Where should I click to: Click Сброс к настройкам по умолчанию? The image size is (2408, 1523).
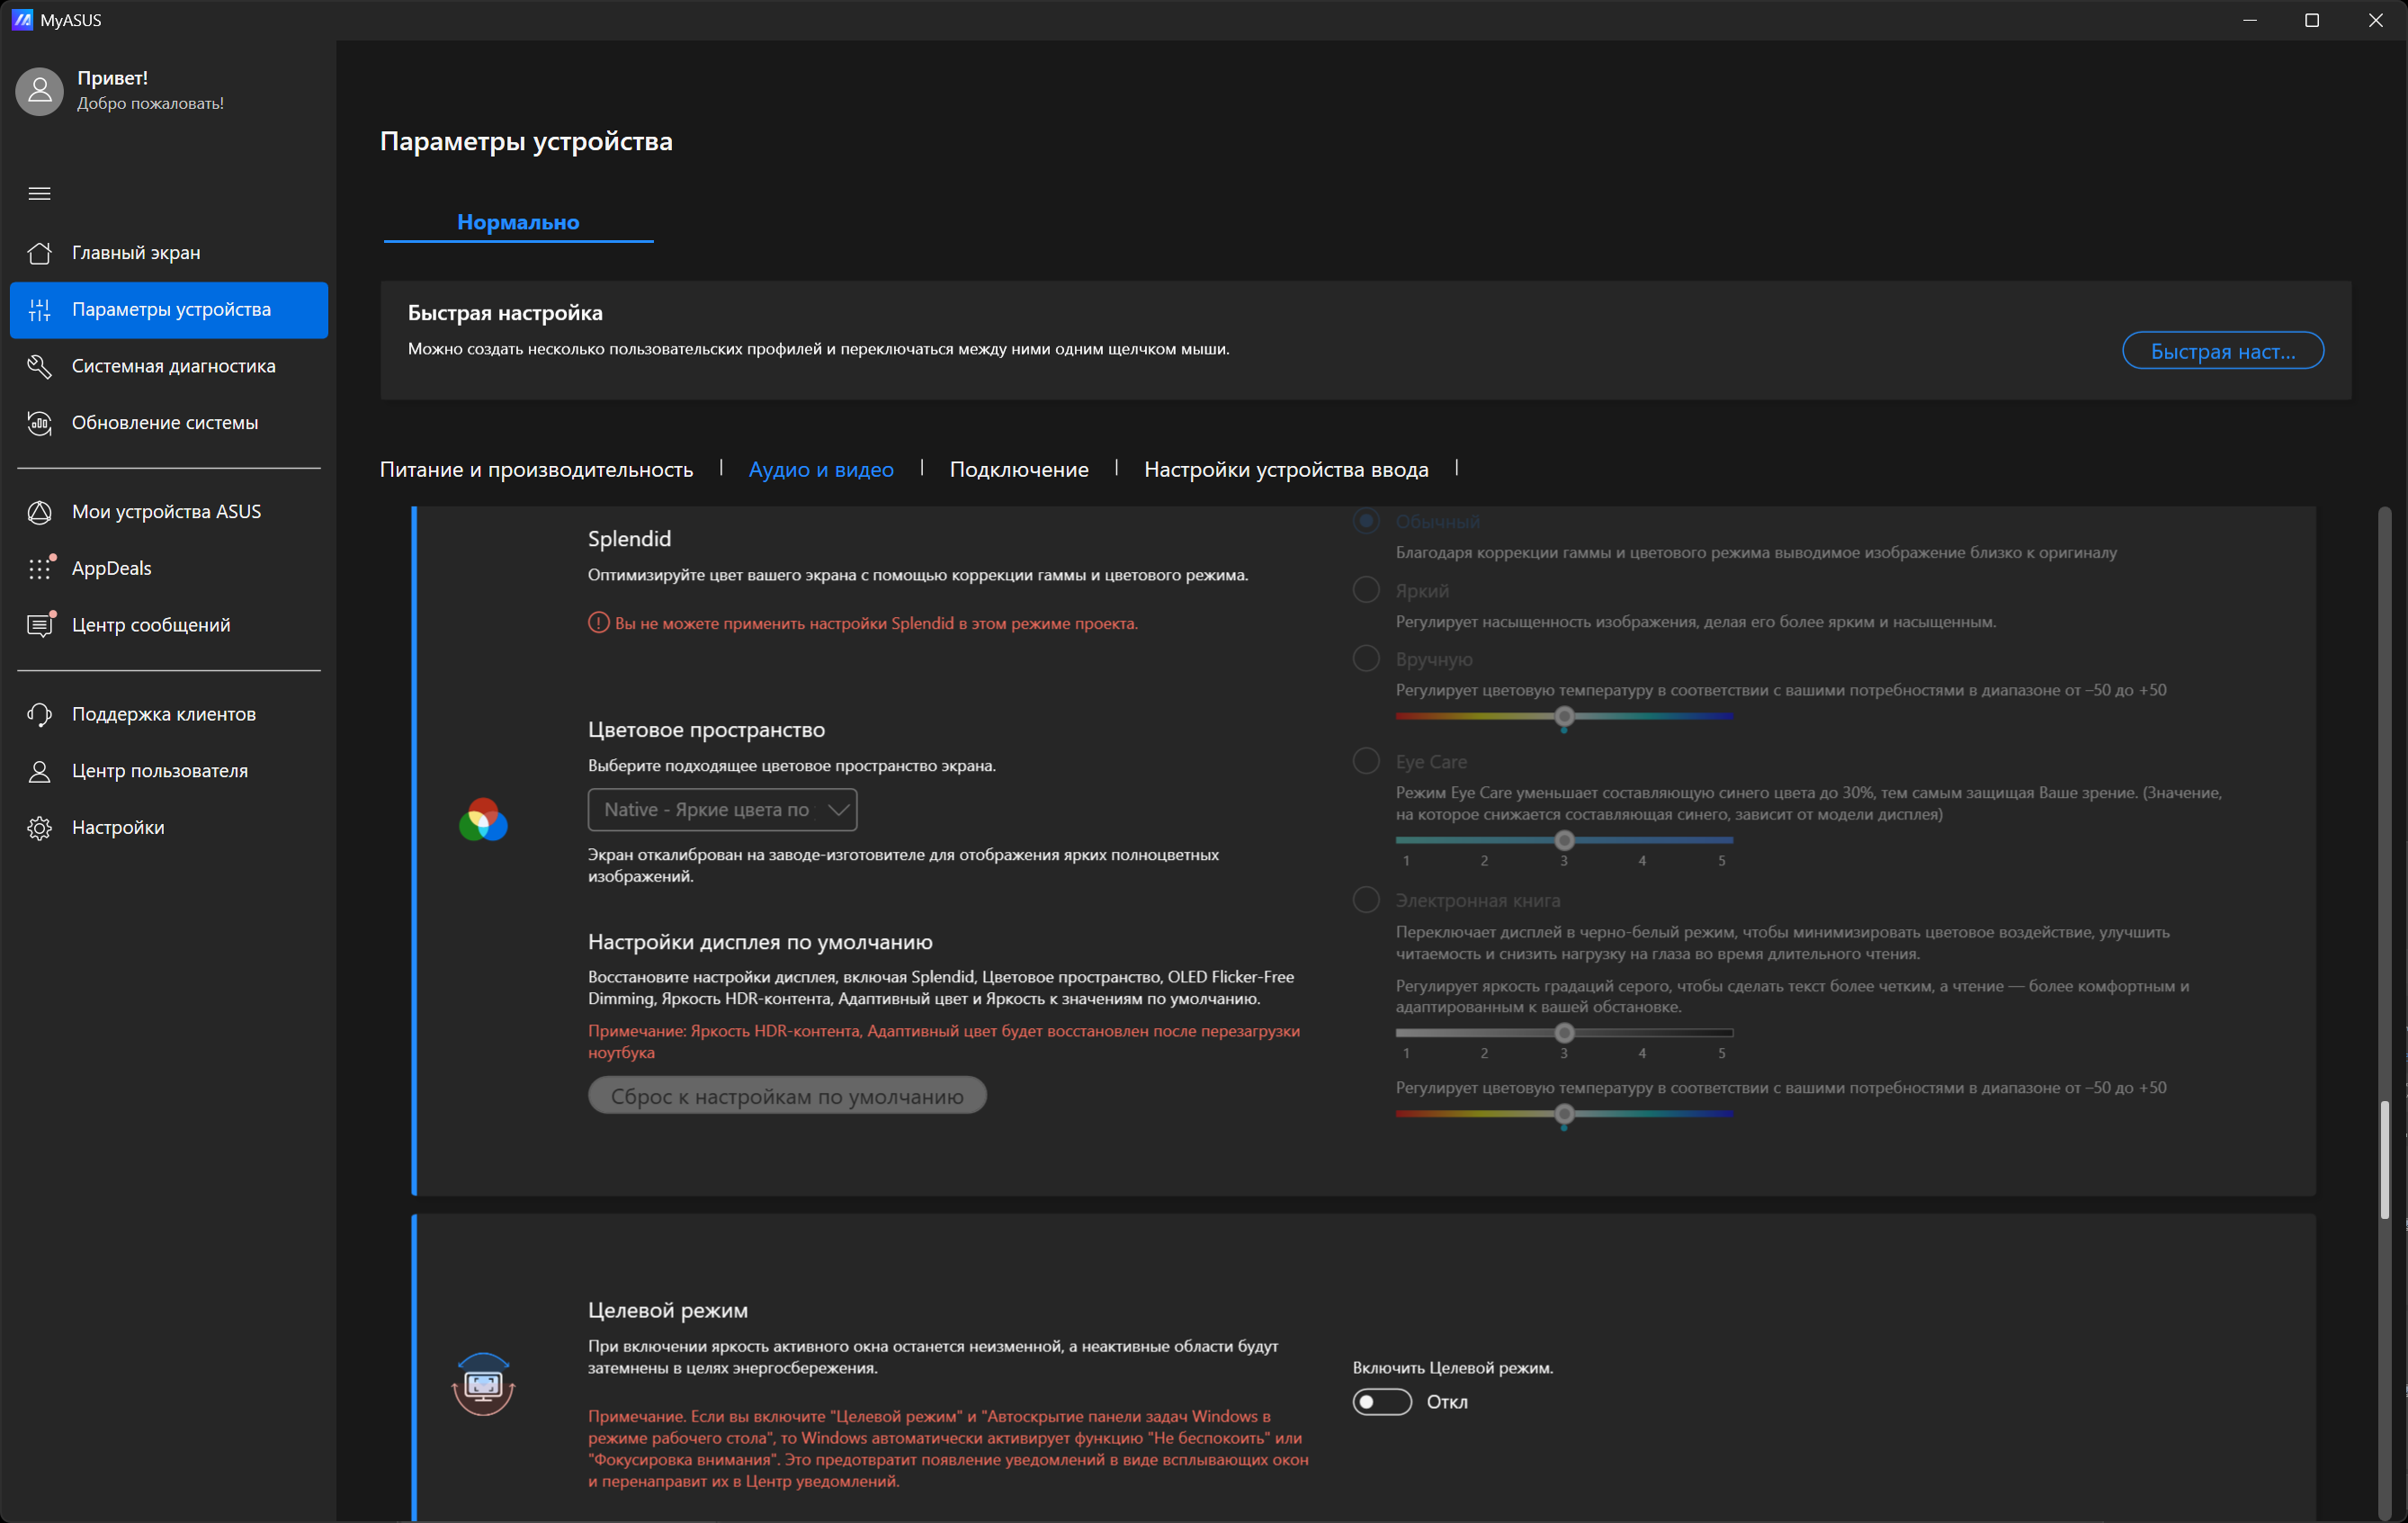click(787, 1096)
